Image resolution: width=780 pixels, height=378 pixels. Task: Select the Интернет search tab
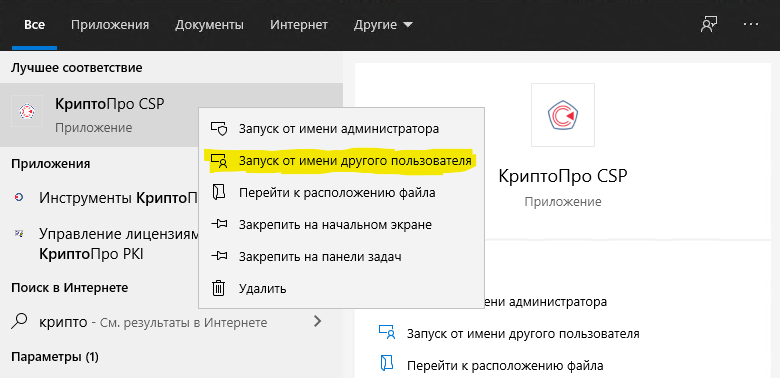click(x=299, y=24)
